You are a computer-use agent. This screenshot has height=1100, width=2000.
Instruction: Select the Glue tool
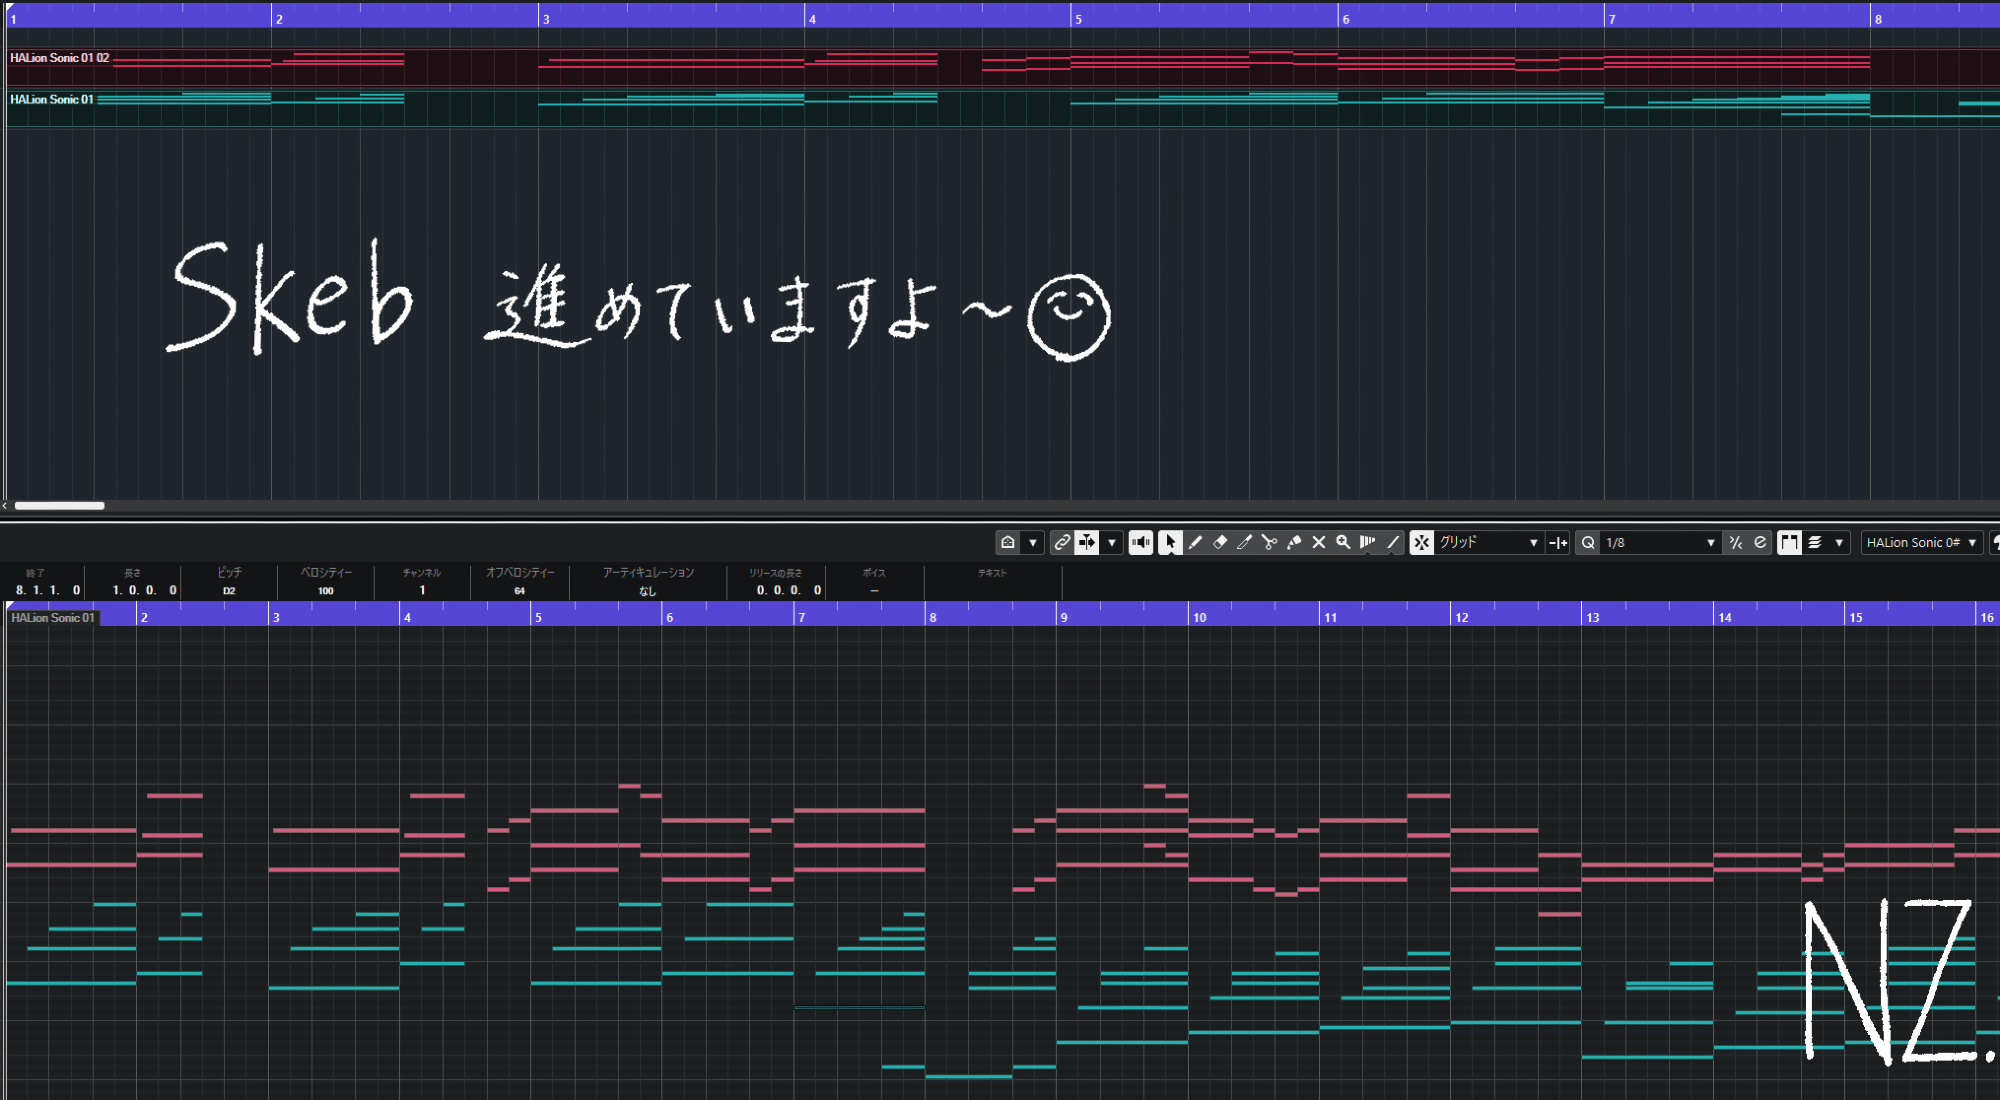pos(1294,542)
